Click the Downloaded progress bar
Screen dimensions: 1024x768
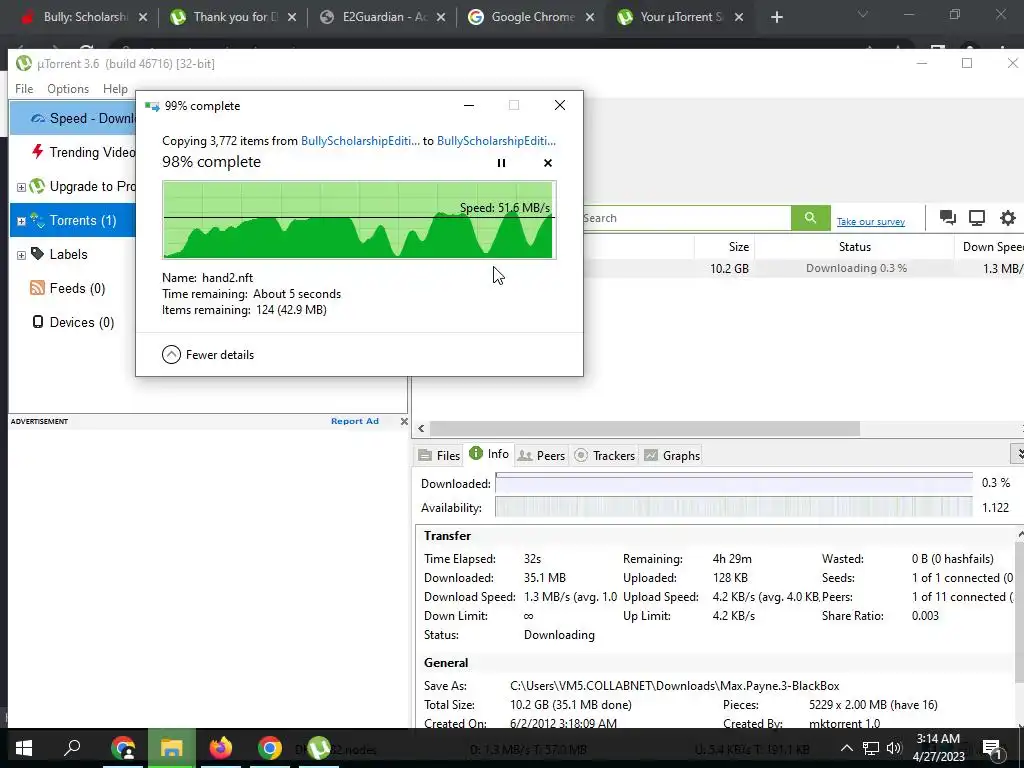click(x=733, y=483)
